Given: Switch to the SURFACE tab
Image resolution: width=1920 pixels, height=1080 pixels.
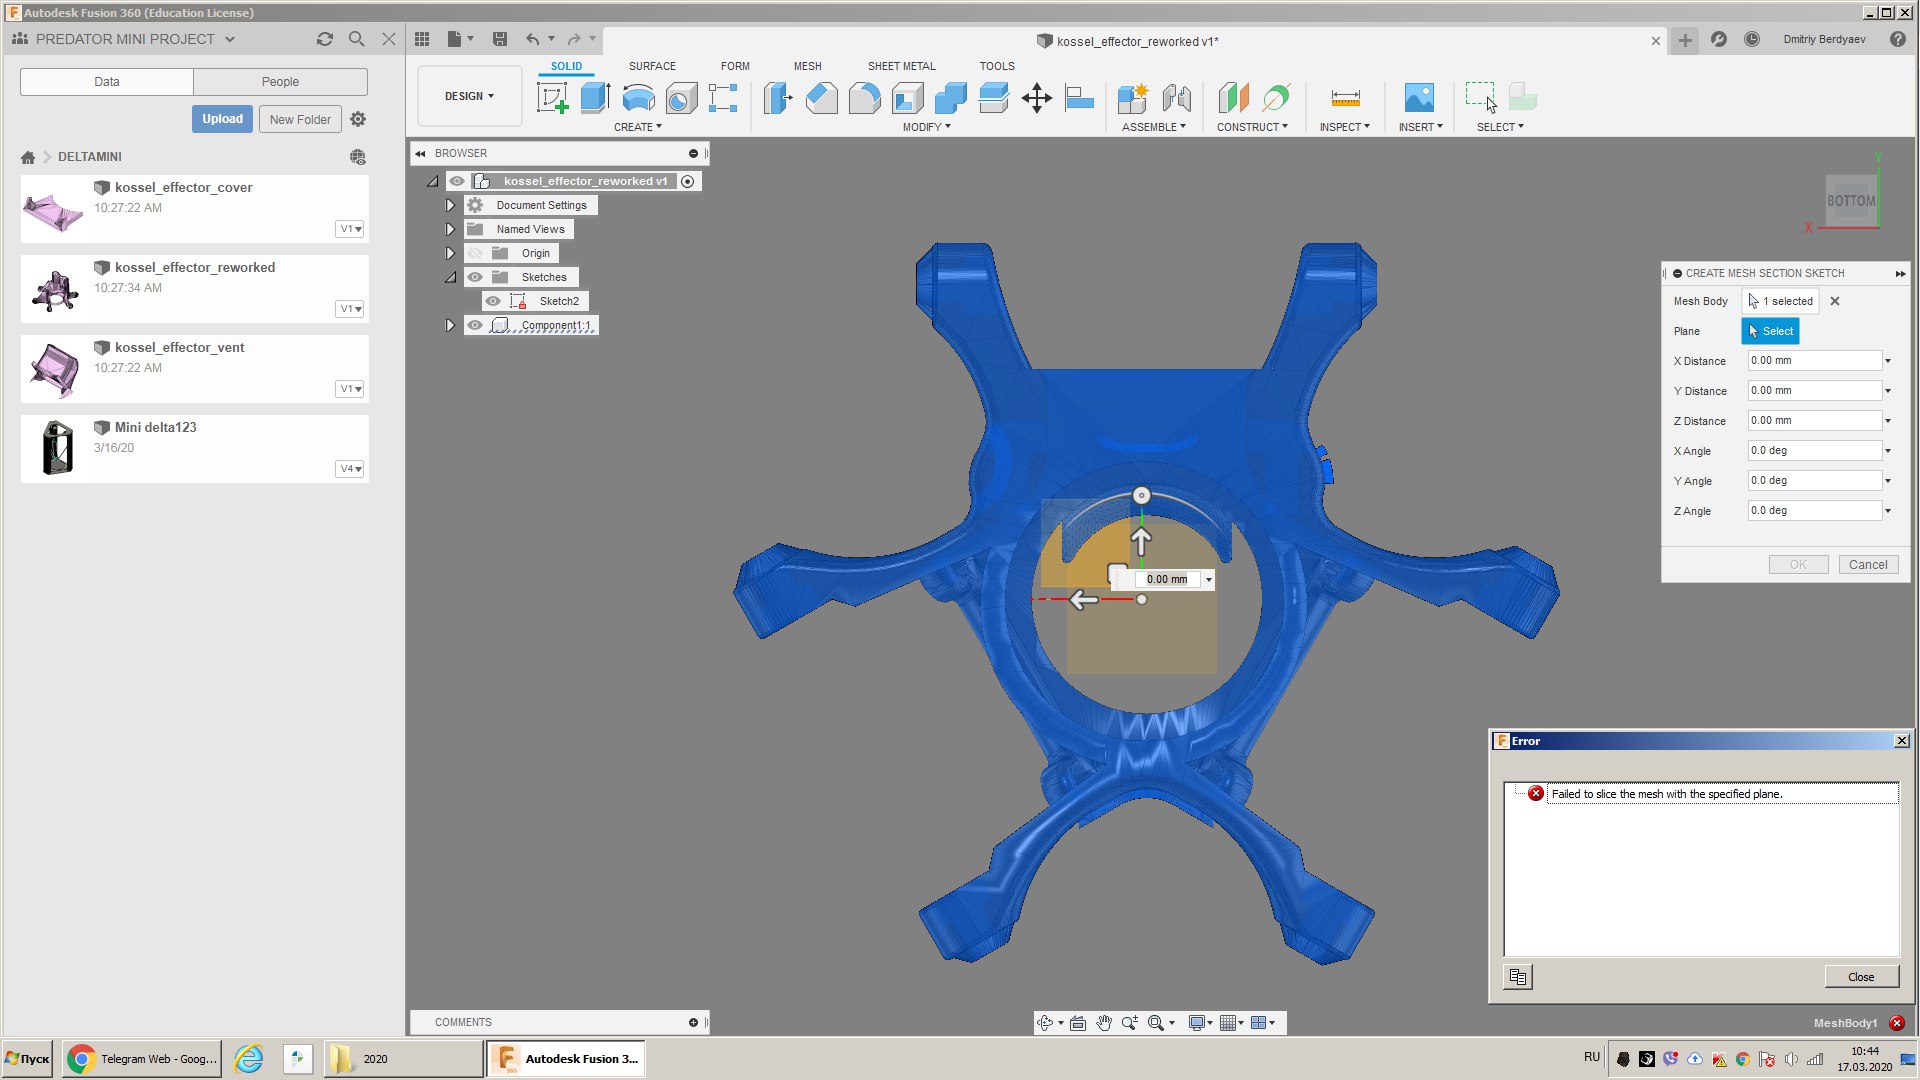Looking at the screenshot, I should coord(652,66).
